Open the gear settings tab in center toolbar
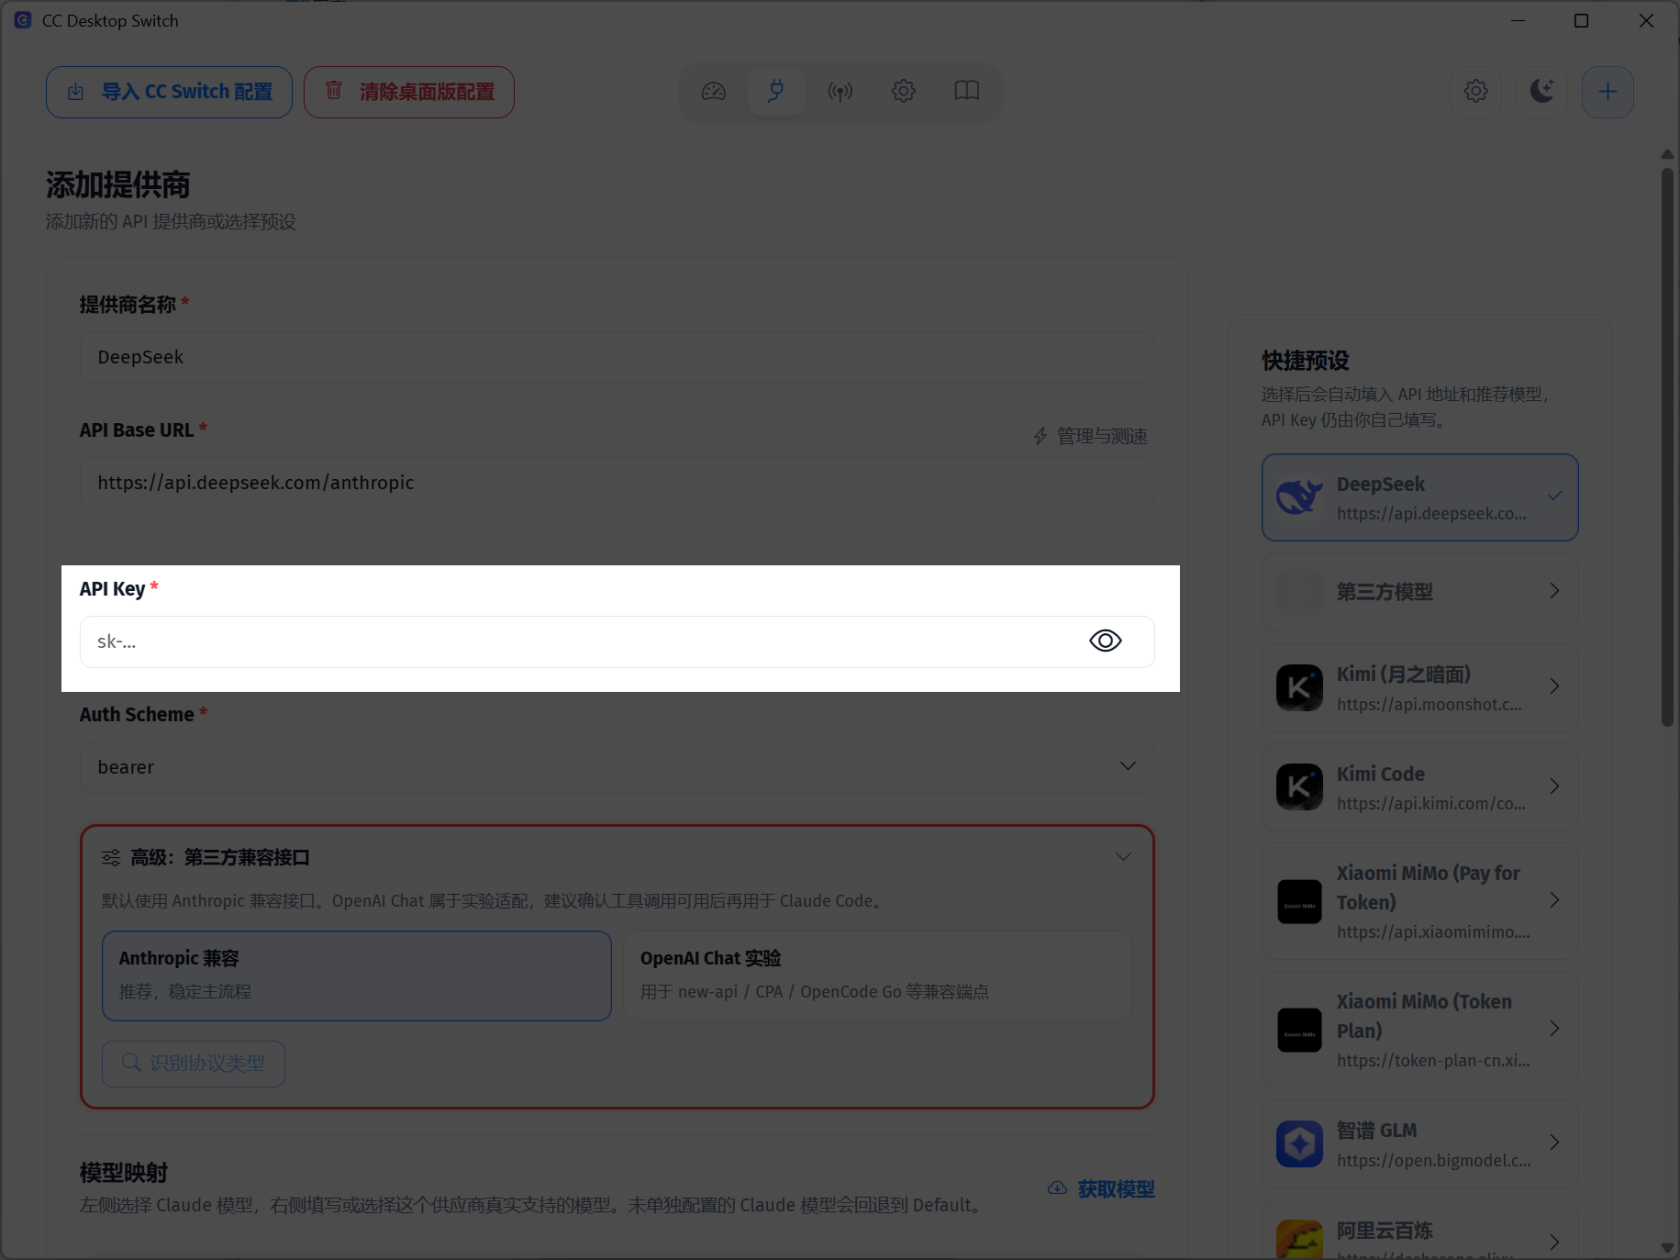Viewport: 1680px width, 1260px height. click(903, 92)
